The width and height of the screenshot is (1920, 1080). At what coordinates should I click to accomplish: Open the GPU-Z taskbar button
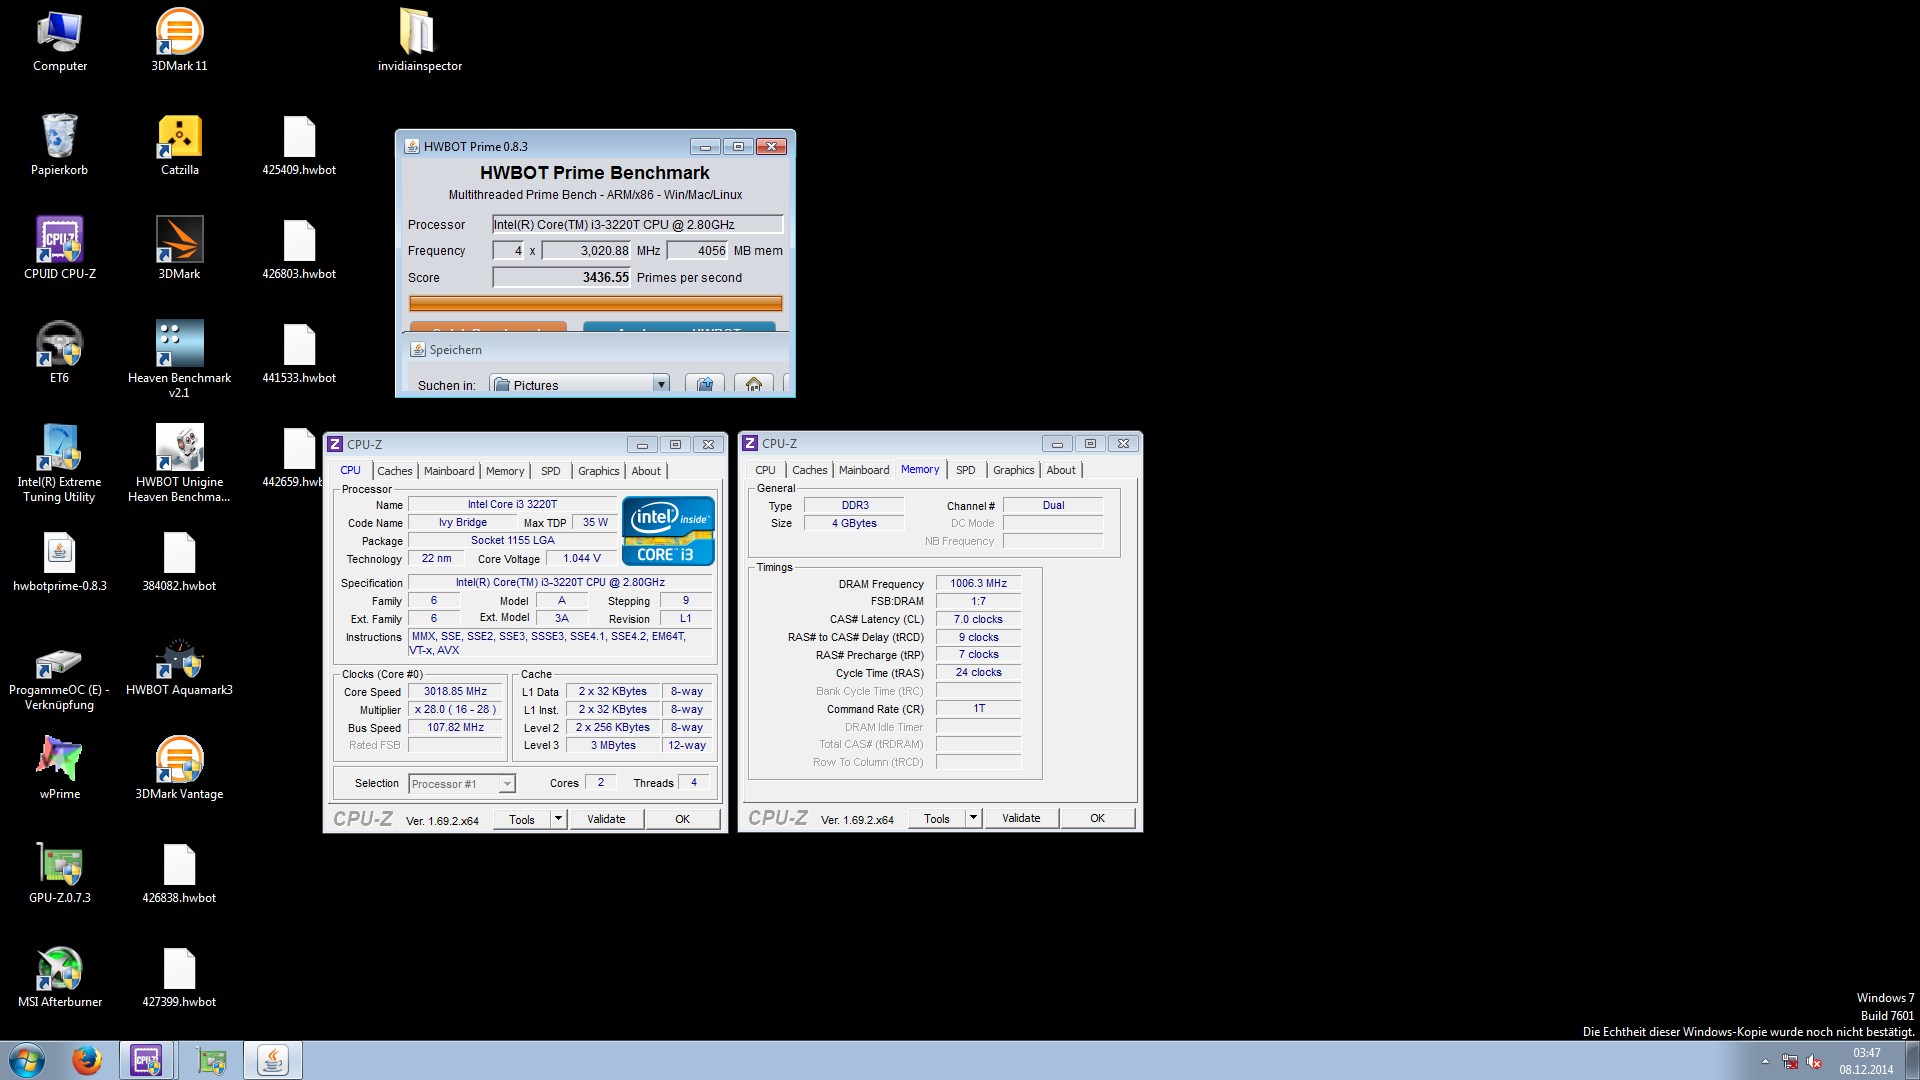click(x=211, y=1060)
